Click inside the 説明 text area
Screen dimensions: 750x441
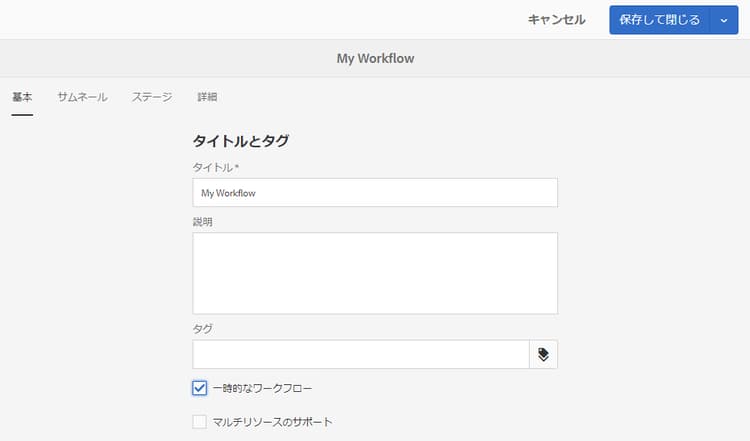coord(374,273)
